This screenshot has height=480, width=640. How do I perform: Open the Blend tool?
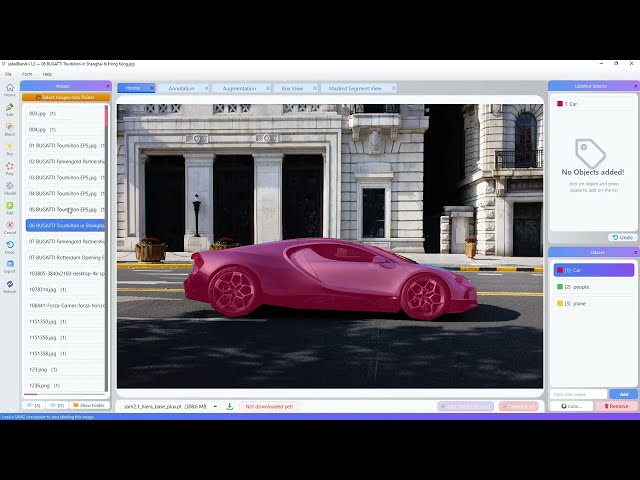[x=10, y=129]
